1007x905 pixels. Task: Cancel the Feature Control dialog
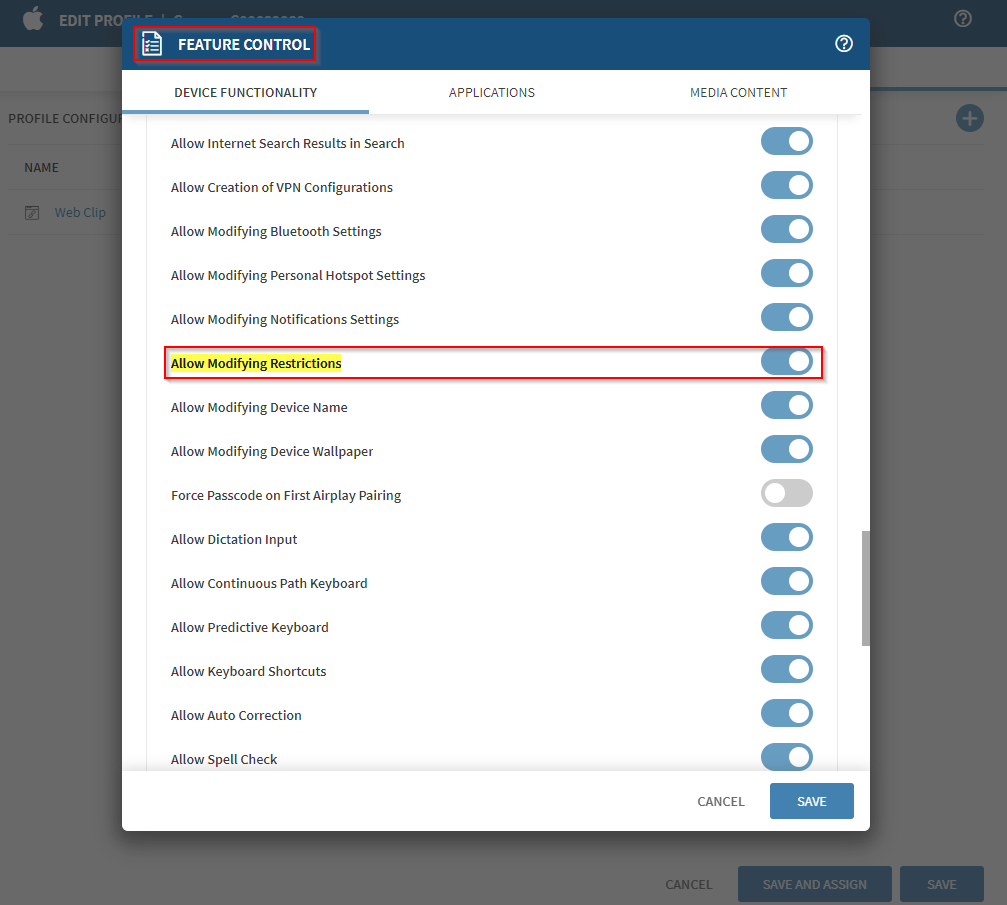click(720, 801)
